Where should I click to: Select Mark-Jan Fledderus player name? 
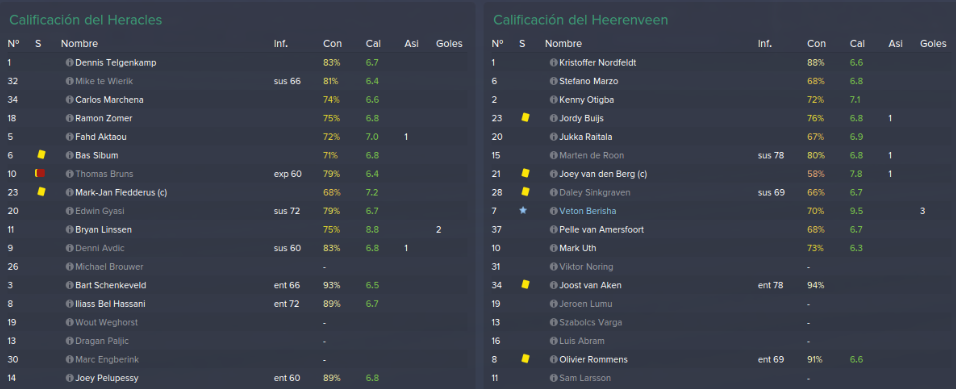[121, 192]
